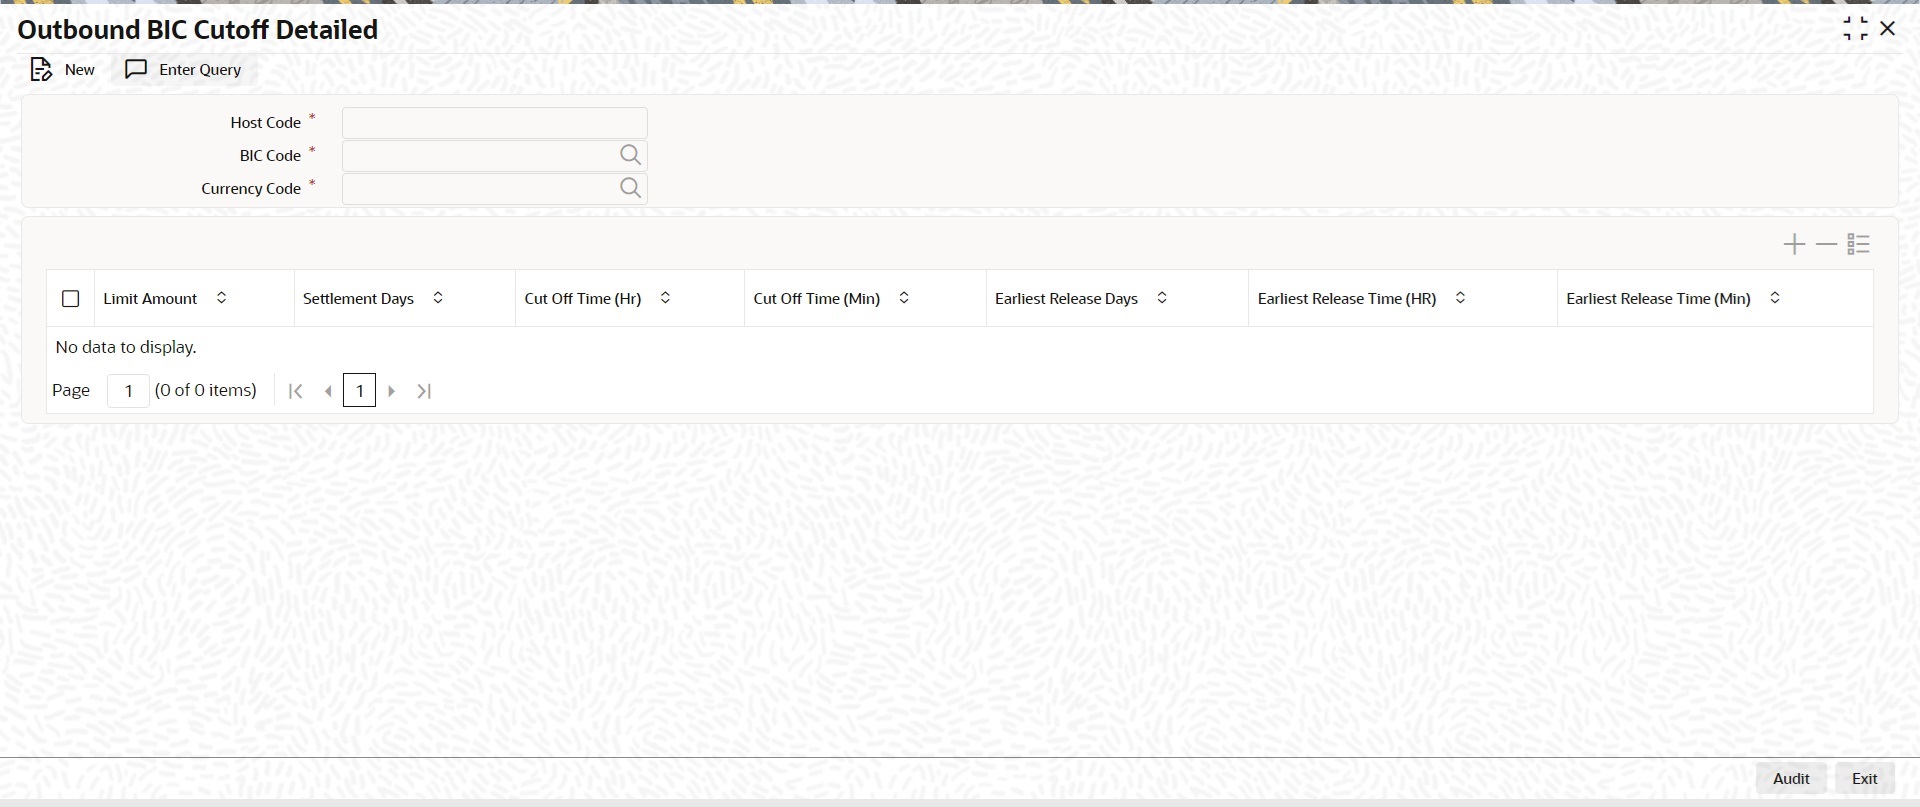Click the New label in toolbar
Image resolution: width=1920 pixels, height=807 pixels.
pyautogui.click(x=80, y=69)
